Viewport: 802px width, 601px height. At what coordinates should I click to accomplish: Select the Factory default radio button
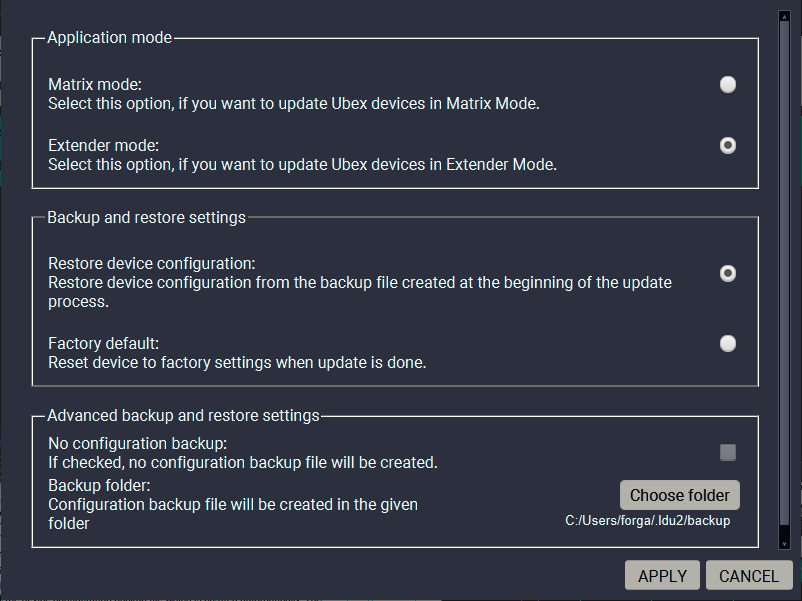[x=728, y=344]
